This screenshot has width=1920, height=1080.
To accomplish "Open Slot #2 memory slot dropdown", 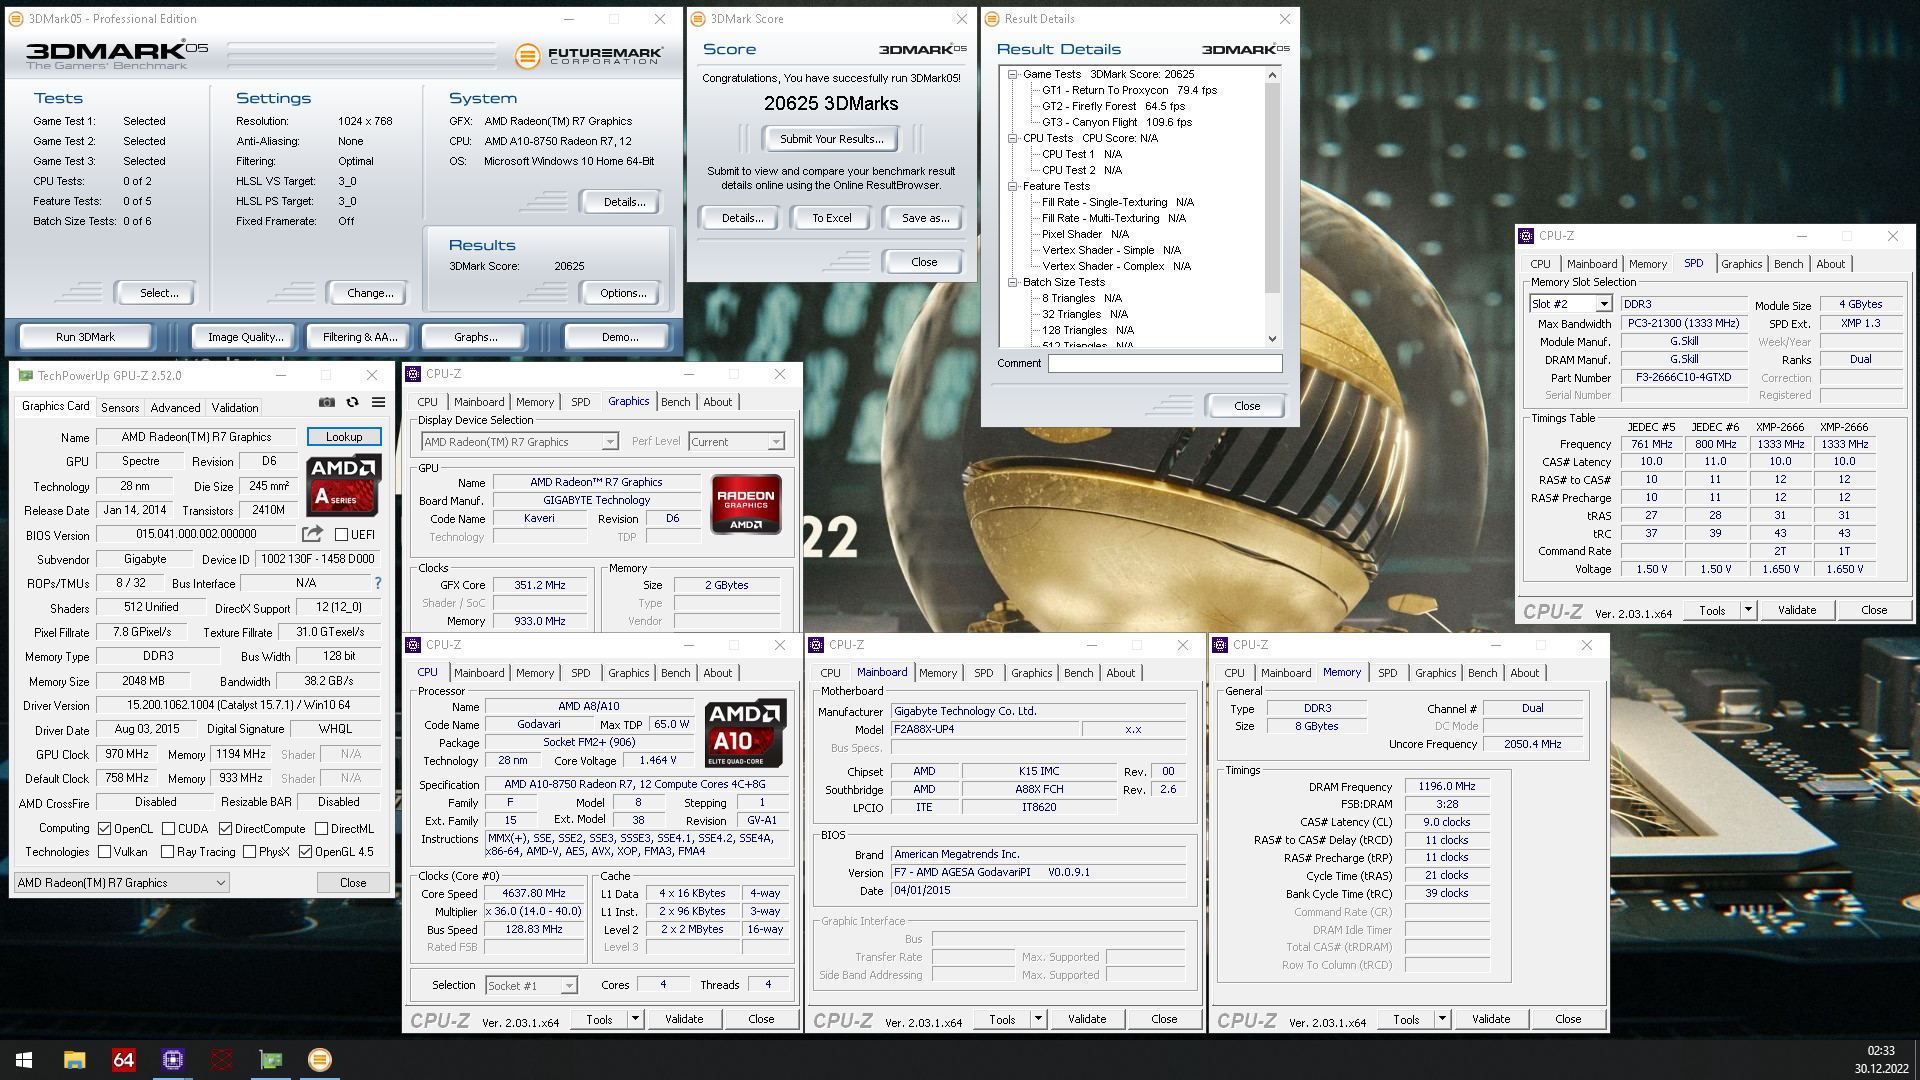I will click(1571, 304).
